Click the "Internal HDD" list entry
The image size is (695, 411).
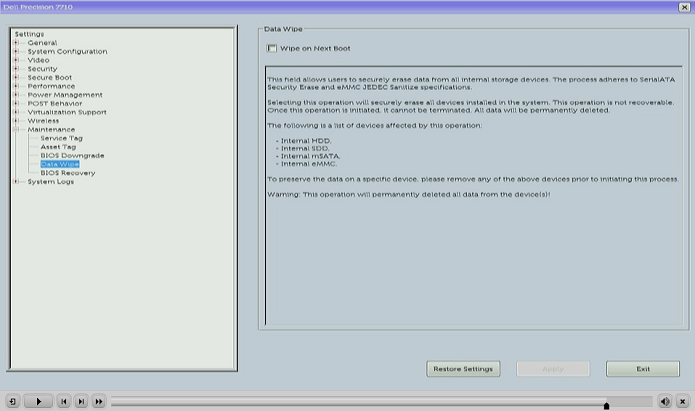coord(306,141)
